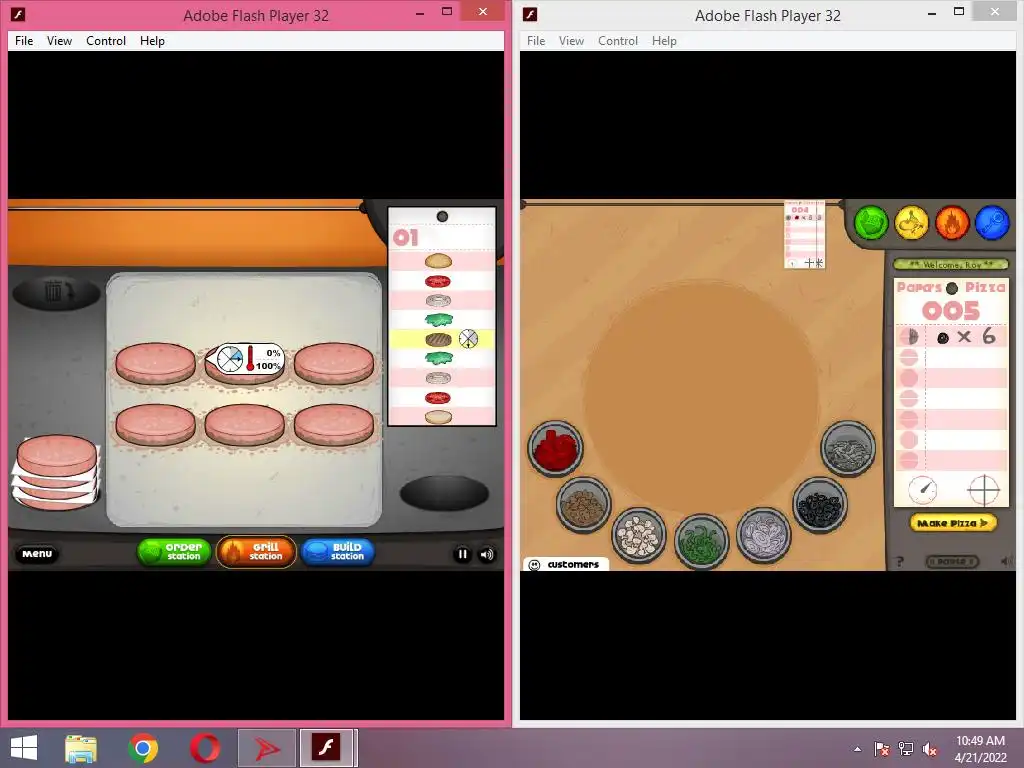Open the Help menu in the left Flash window
The image size is (1024, 768).
click(x=152, y=40)
